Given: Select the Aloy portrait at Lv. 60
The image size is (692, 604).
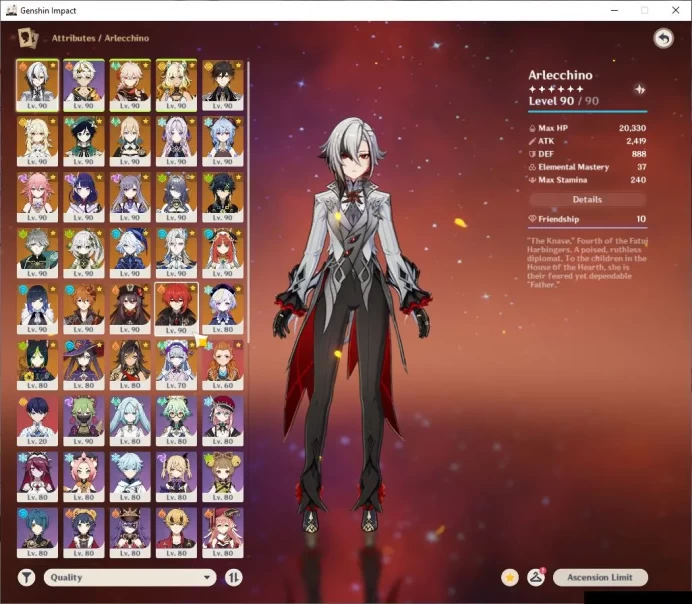Looking at the screenshot, I should point(223,365).
